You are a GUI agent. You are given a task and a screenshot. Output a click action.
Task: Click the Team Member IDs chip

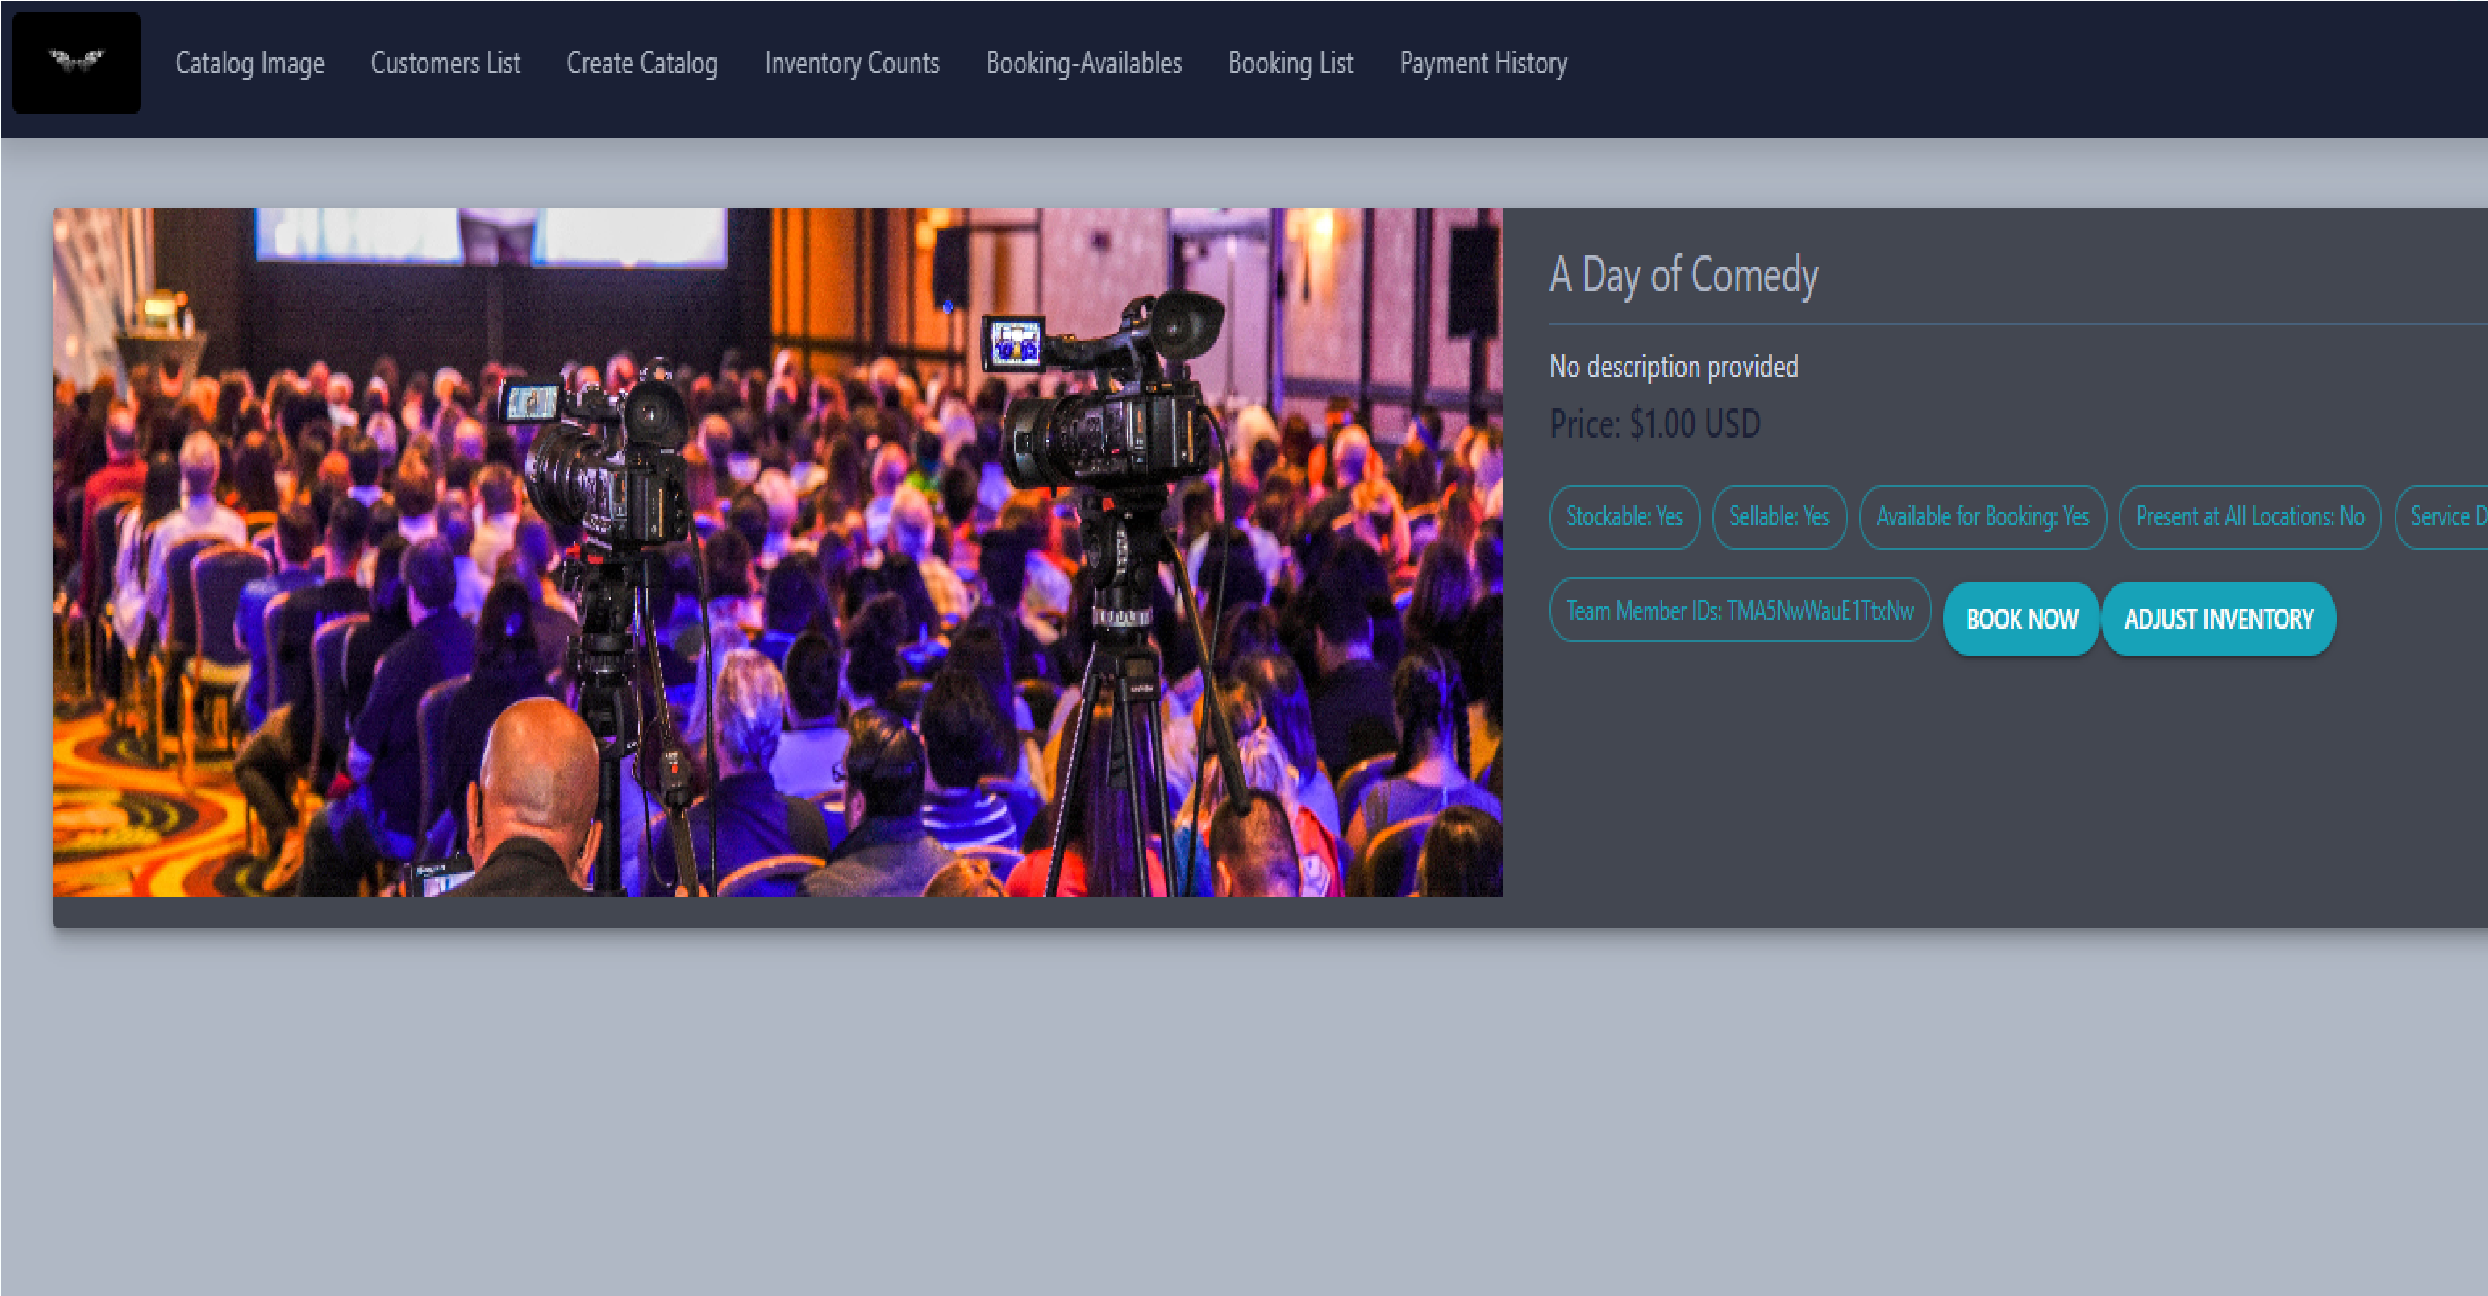point(1739,610)
